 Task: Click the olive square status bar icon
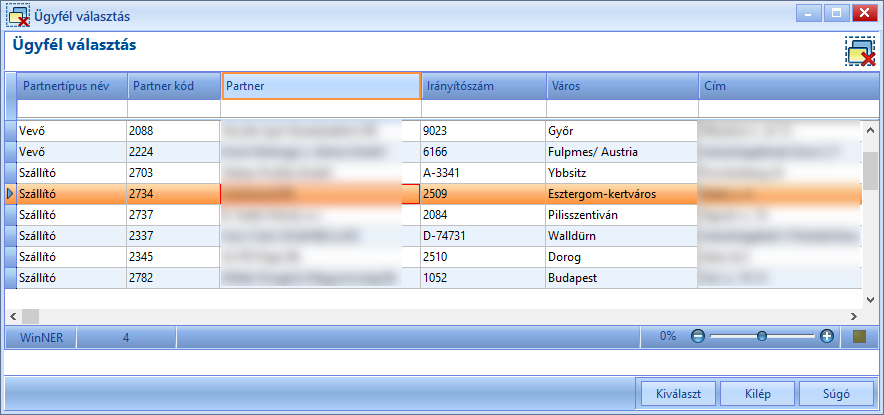point(859,337)
